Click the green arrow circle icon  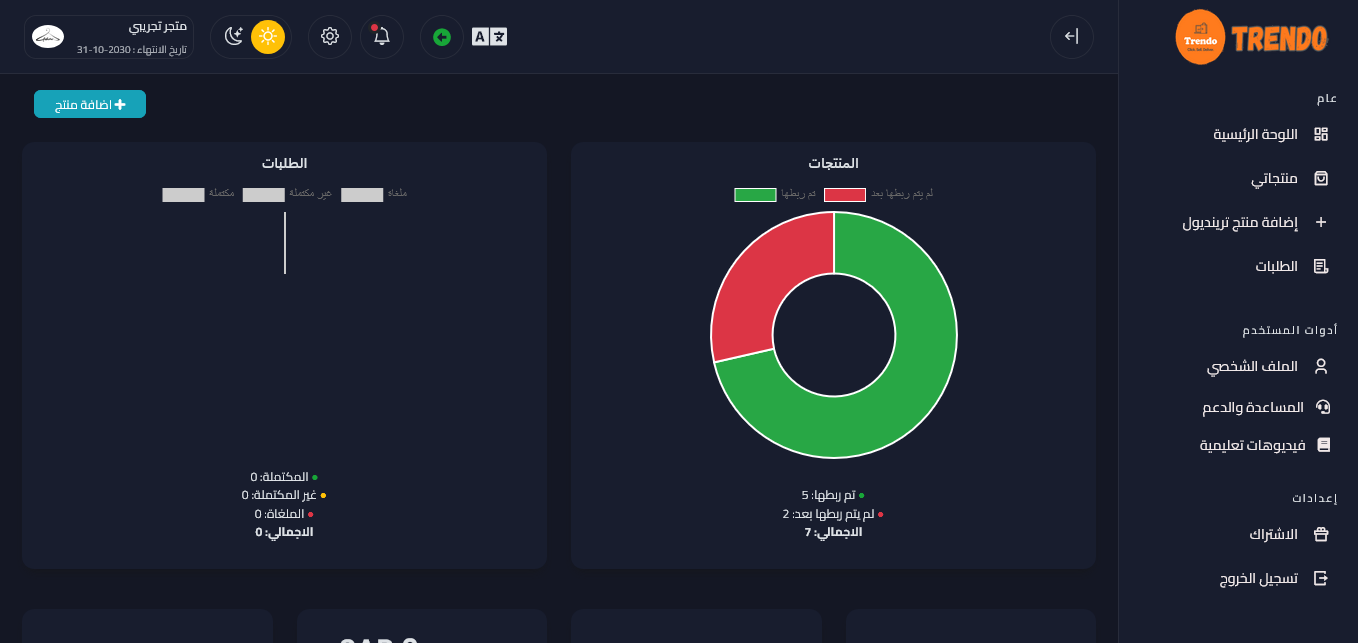click(442, 37)
